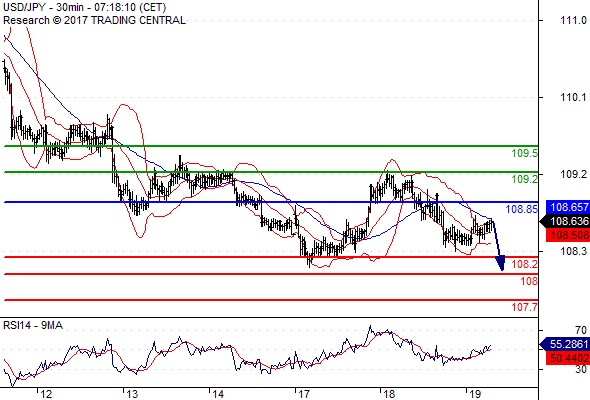Click the dark blue downward forecast arrow

pyautogui.click(x=498, y=245)
